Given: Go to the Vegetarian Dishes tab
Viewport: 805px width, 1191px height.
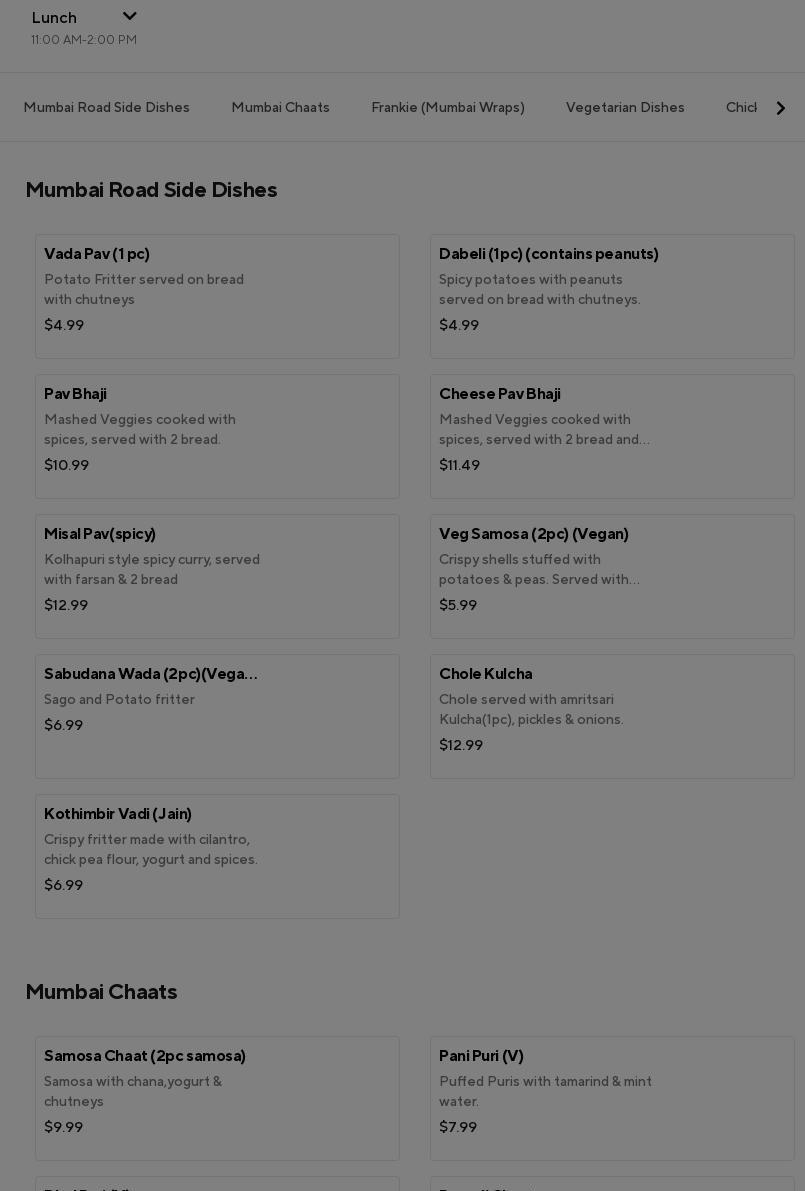Looking at the screenshot, I should pyautogui.click(x=625, y=108).
